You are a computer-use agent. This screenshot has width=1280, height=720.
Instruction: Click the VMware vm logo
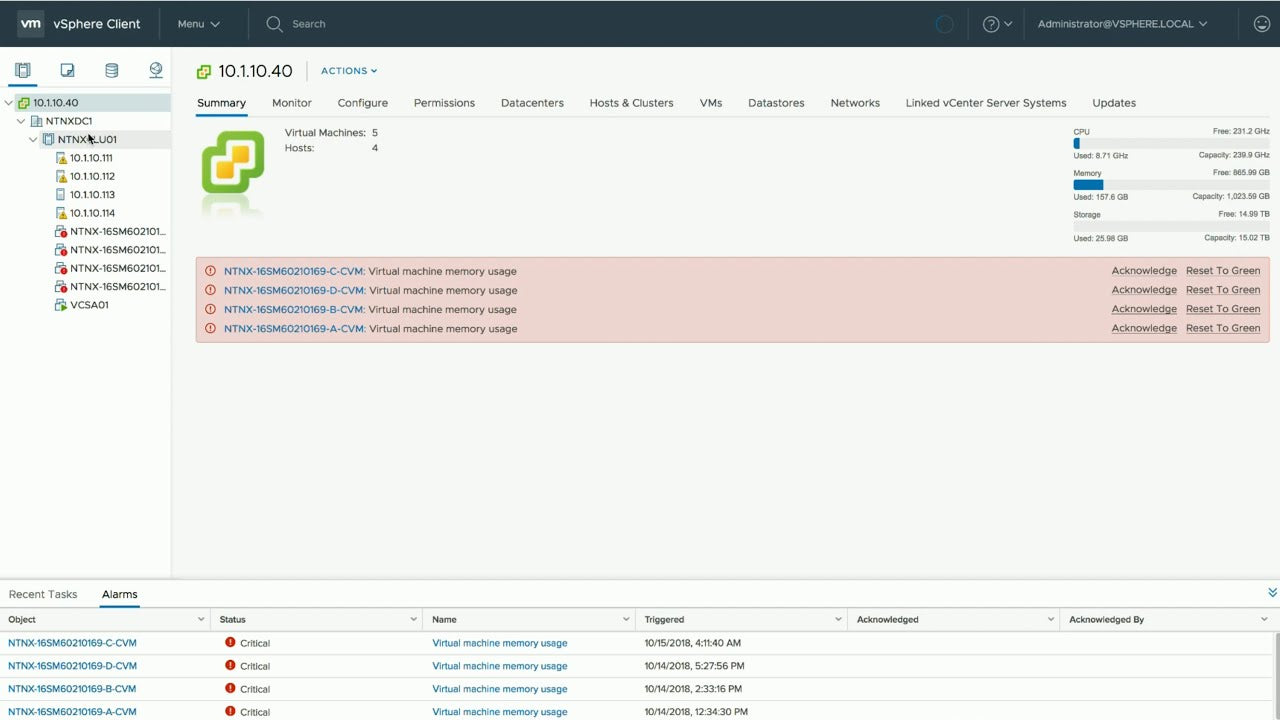coord(31,24)
